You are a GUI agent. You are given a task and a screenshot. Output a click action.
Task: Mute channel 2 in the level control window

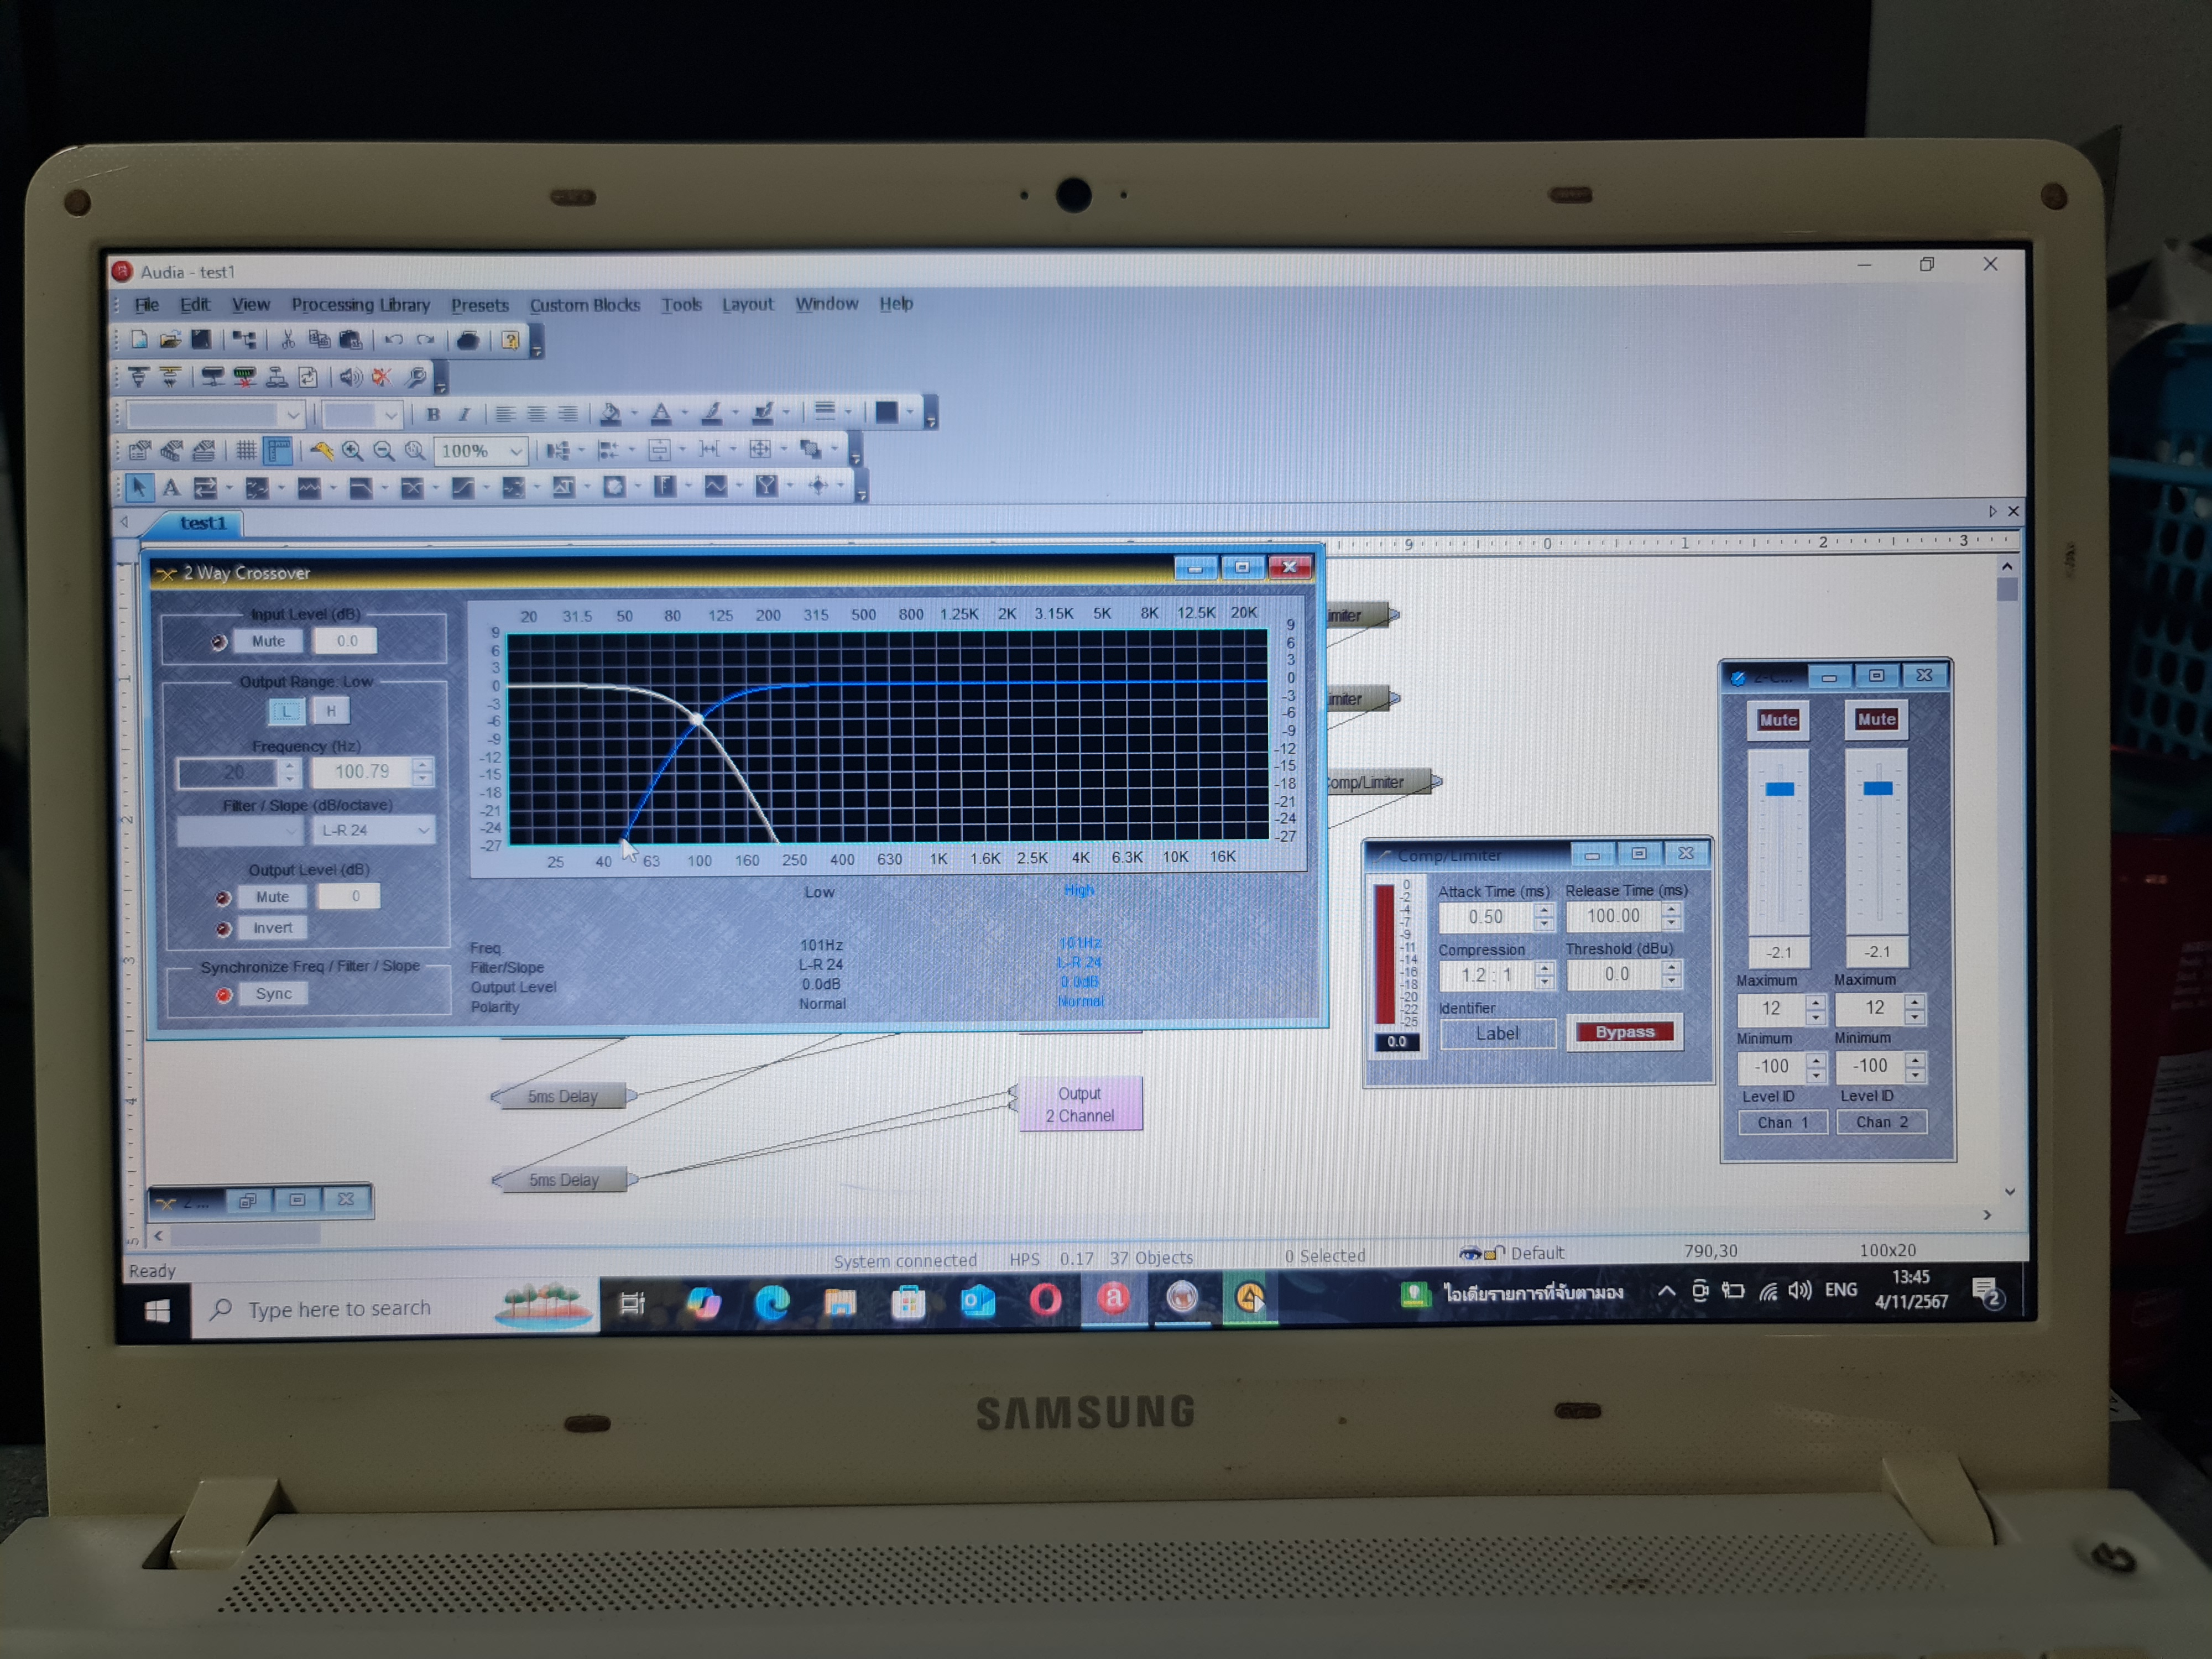point(1876,719)
